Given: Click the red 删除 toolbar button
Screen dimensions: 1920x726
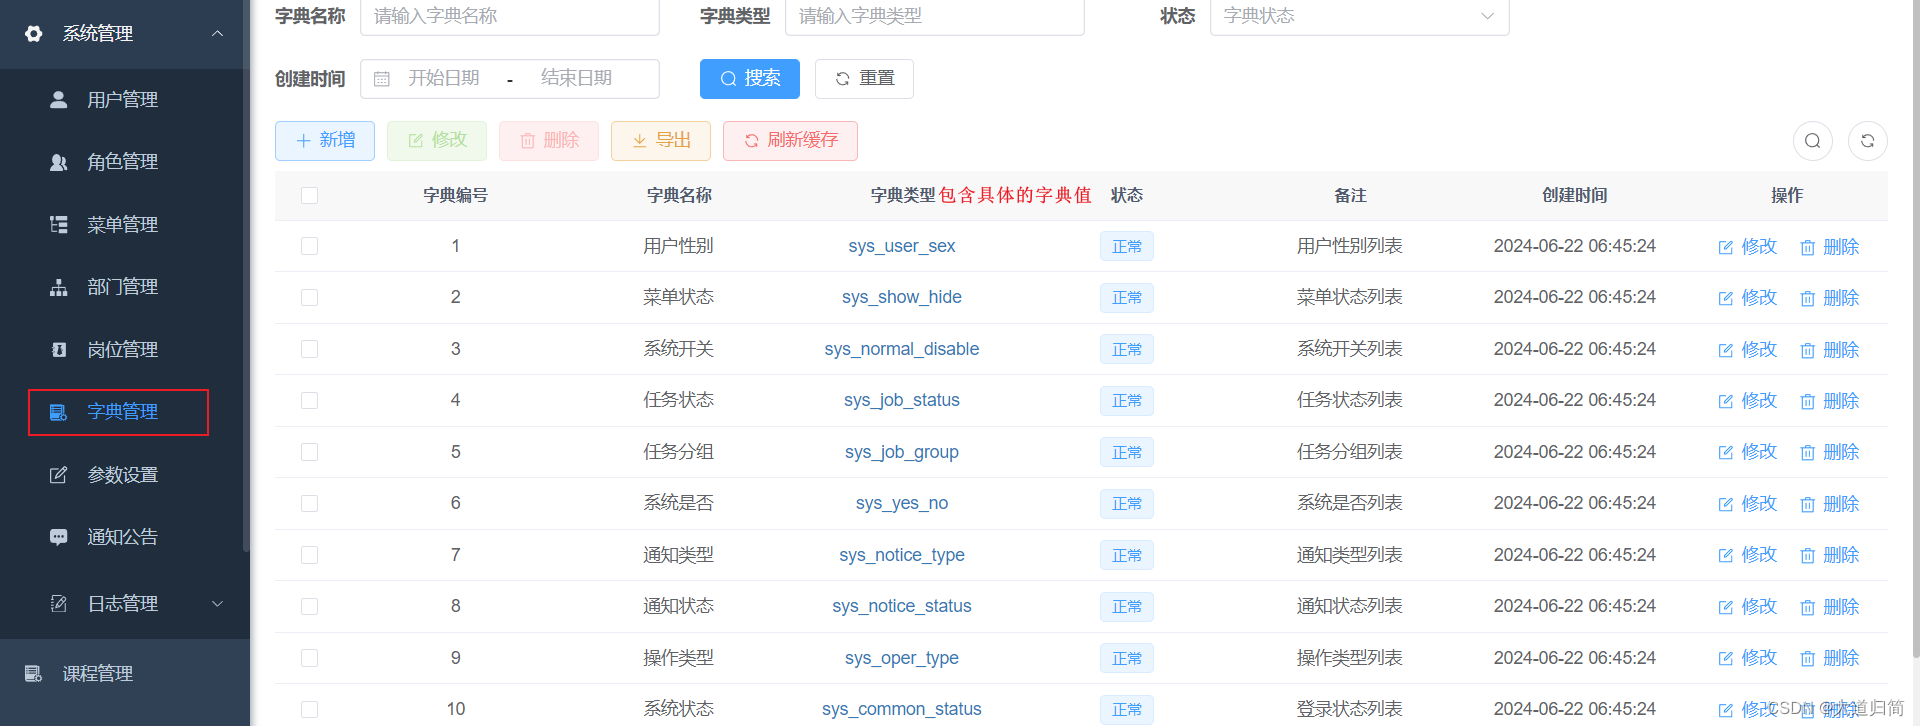Looking at the screenshot, I should click(549, 141).
